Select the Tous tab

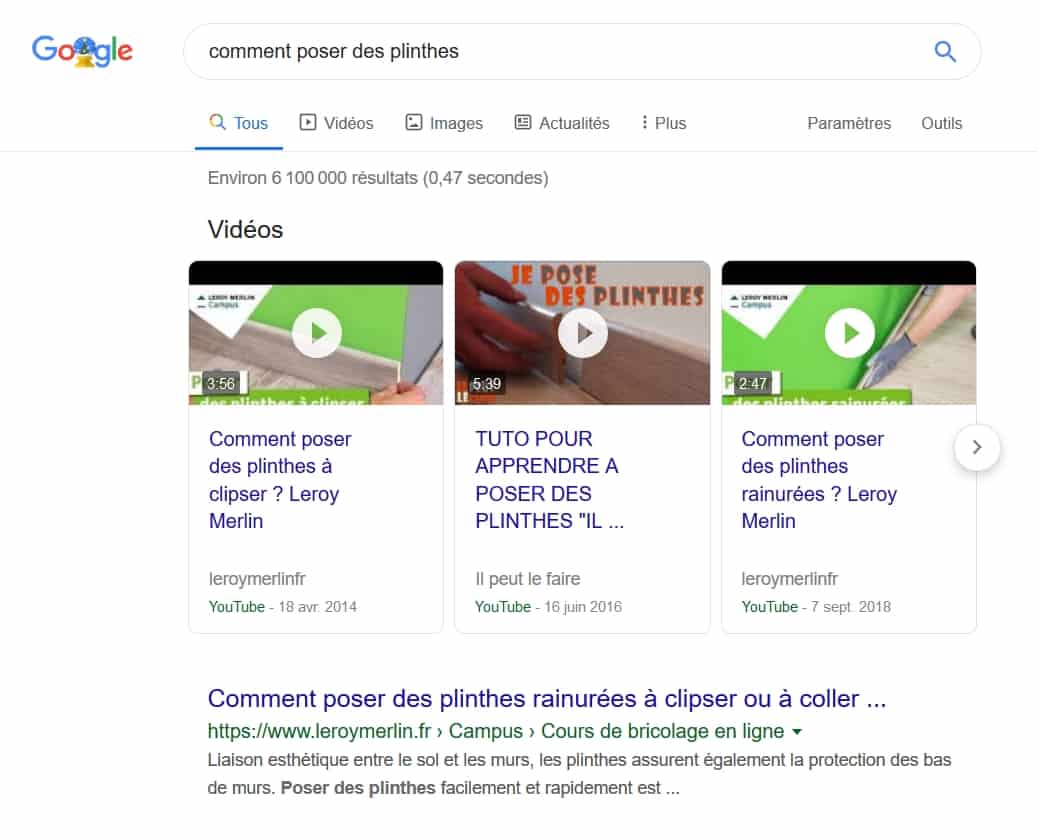(239, 123)
